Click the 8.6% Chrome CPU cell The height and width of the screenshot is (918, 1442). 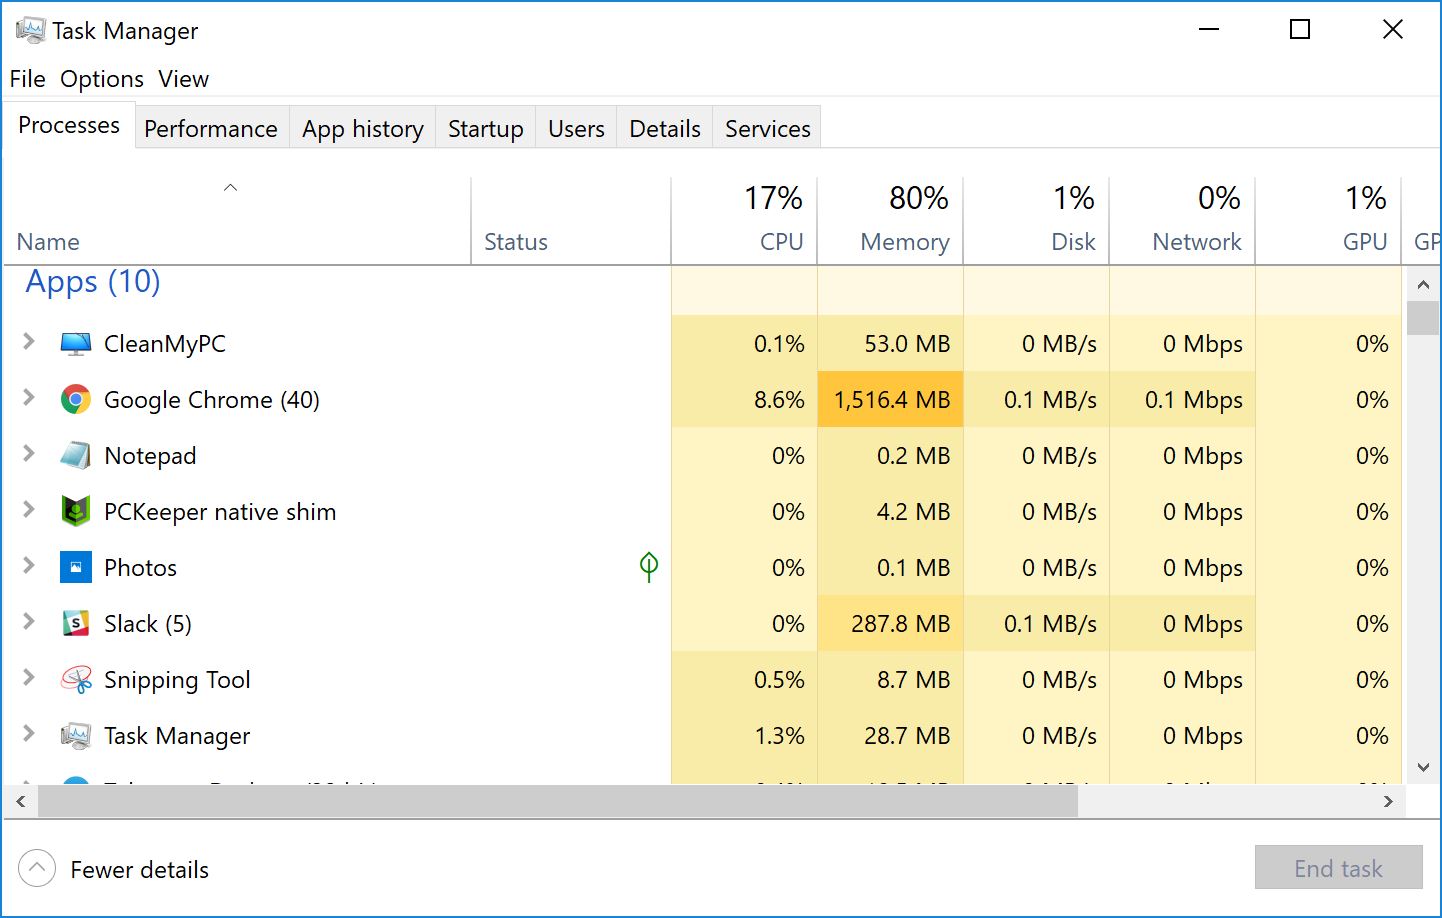pyautogui.click(x=745, y=400)
